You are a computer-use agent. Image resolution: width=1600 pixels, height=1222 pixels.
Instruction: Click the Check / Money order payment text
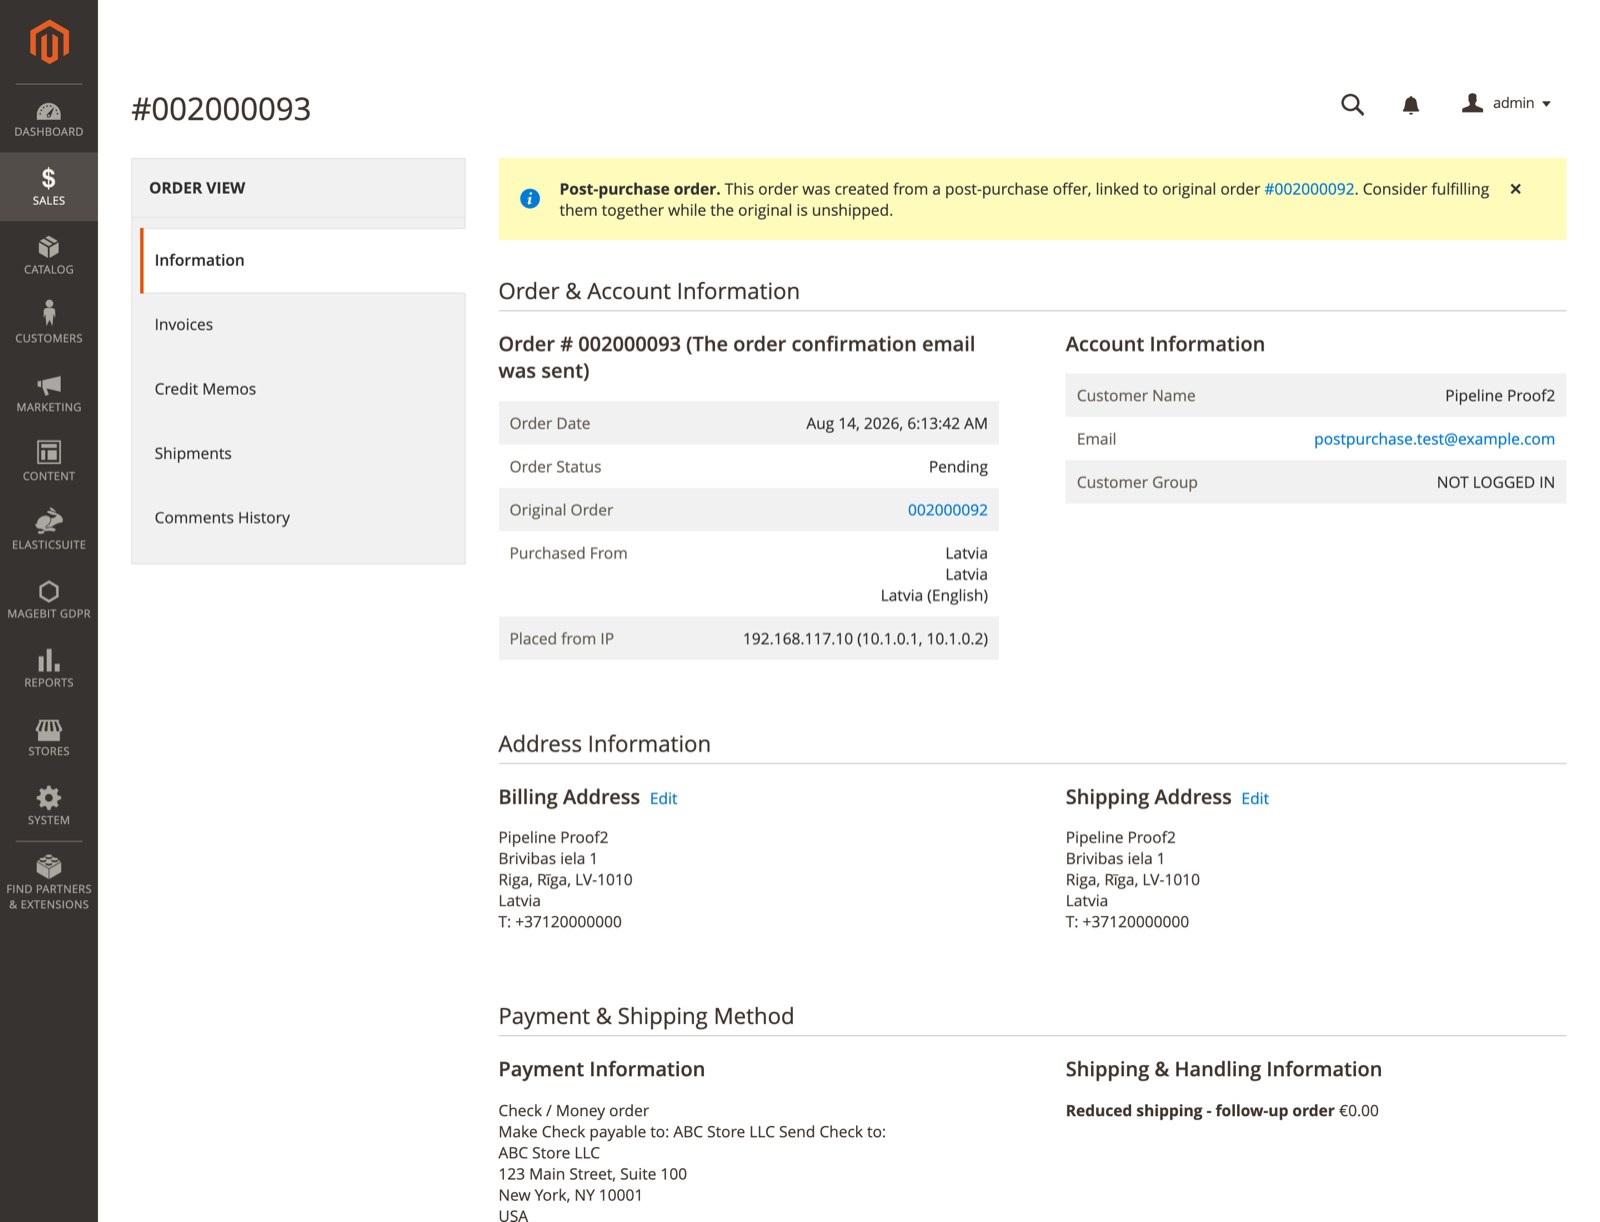[x=573, y=1111]
